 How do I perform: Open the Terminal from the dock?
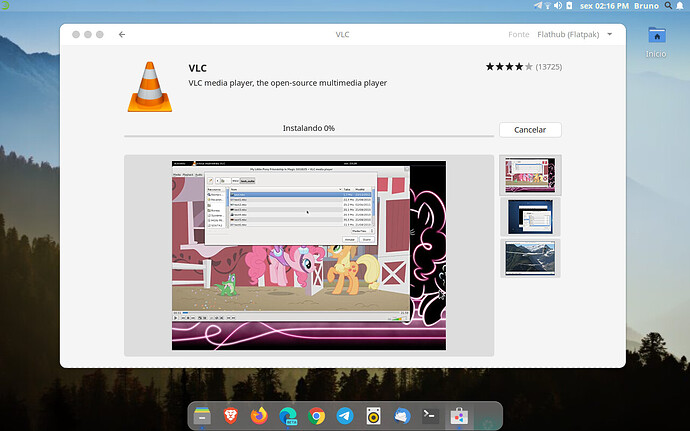(x=430, y=416)
